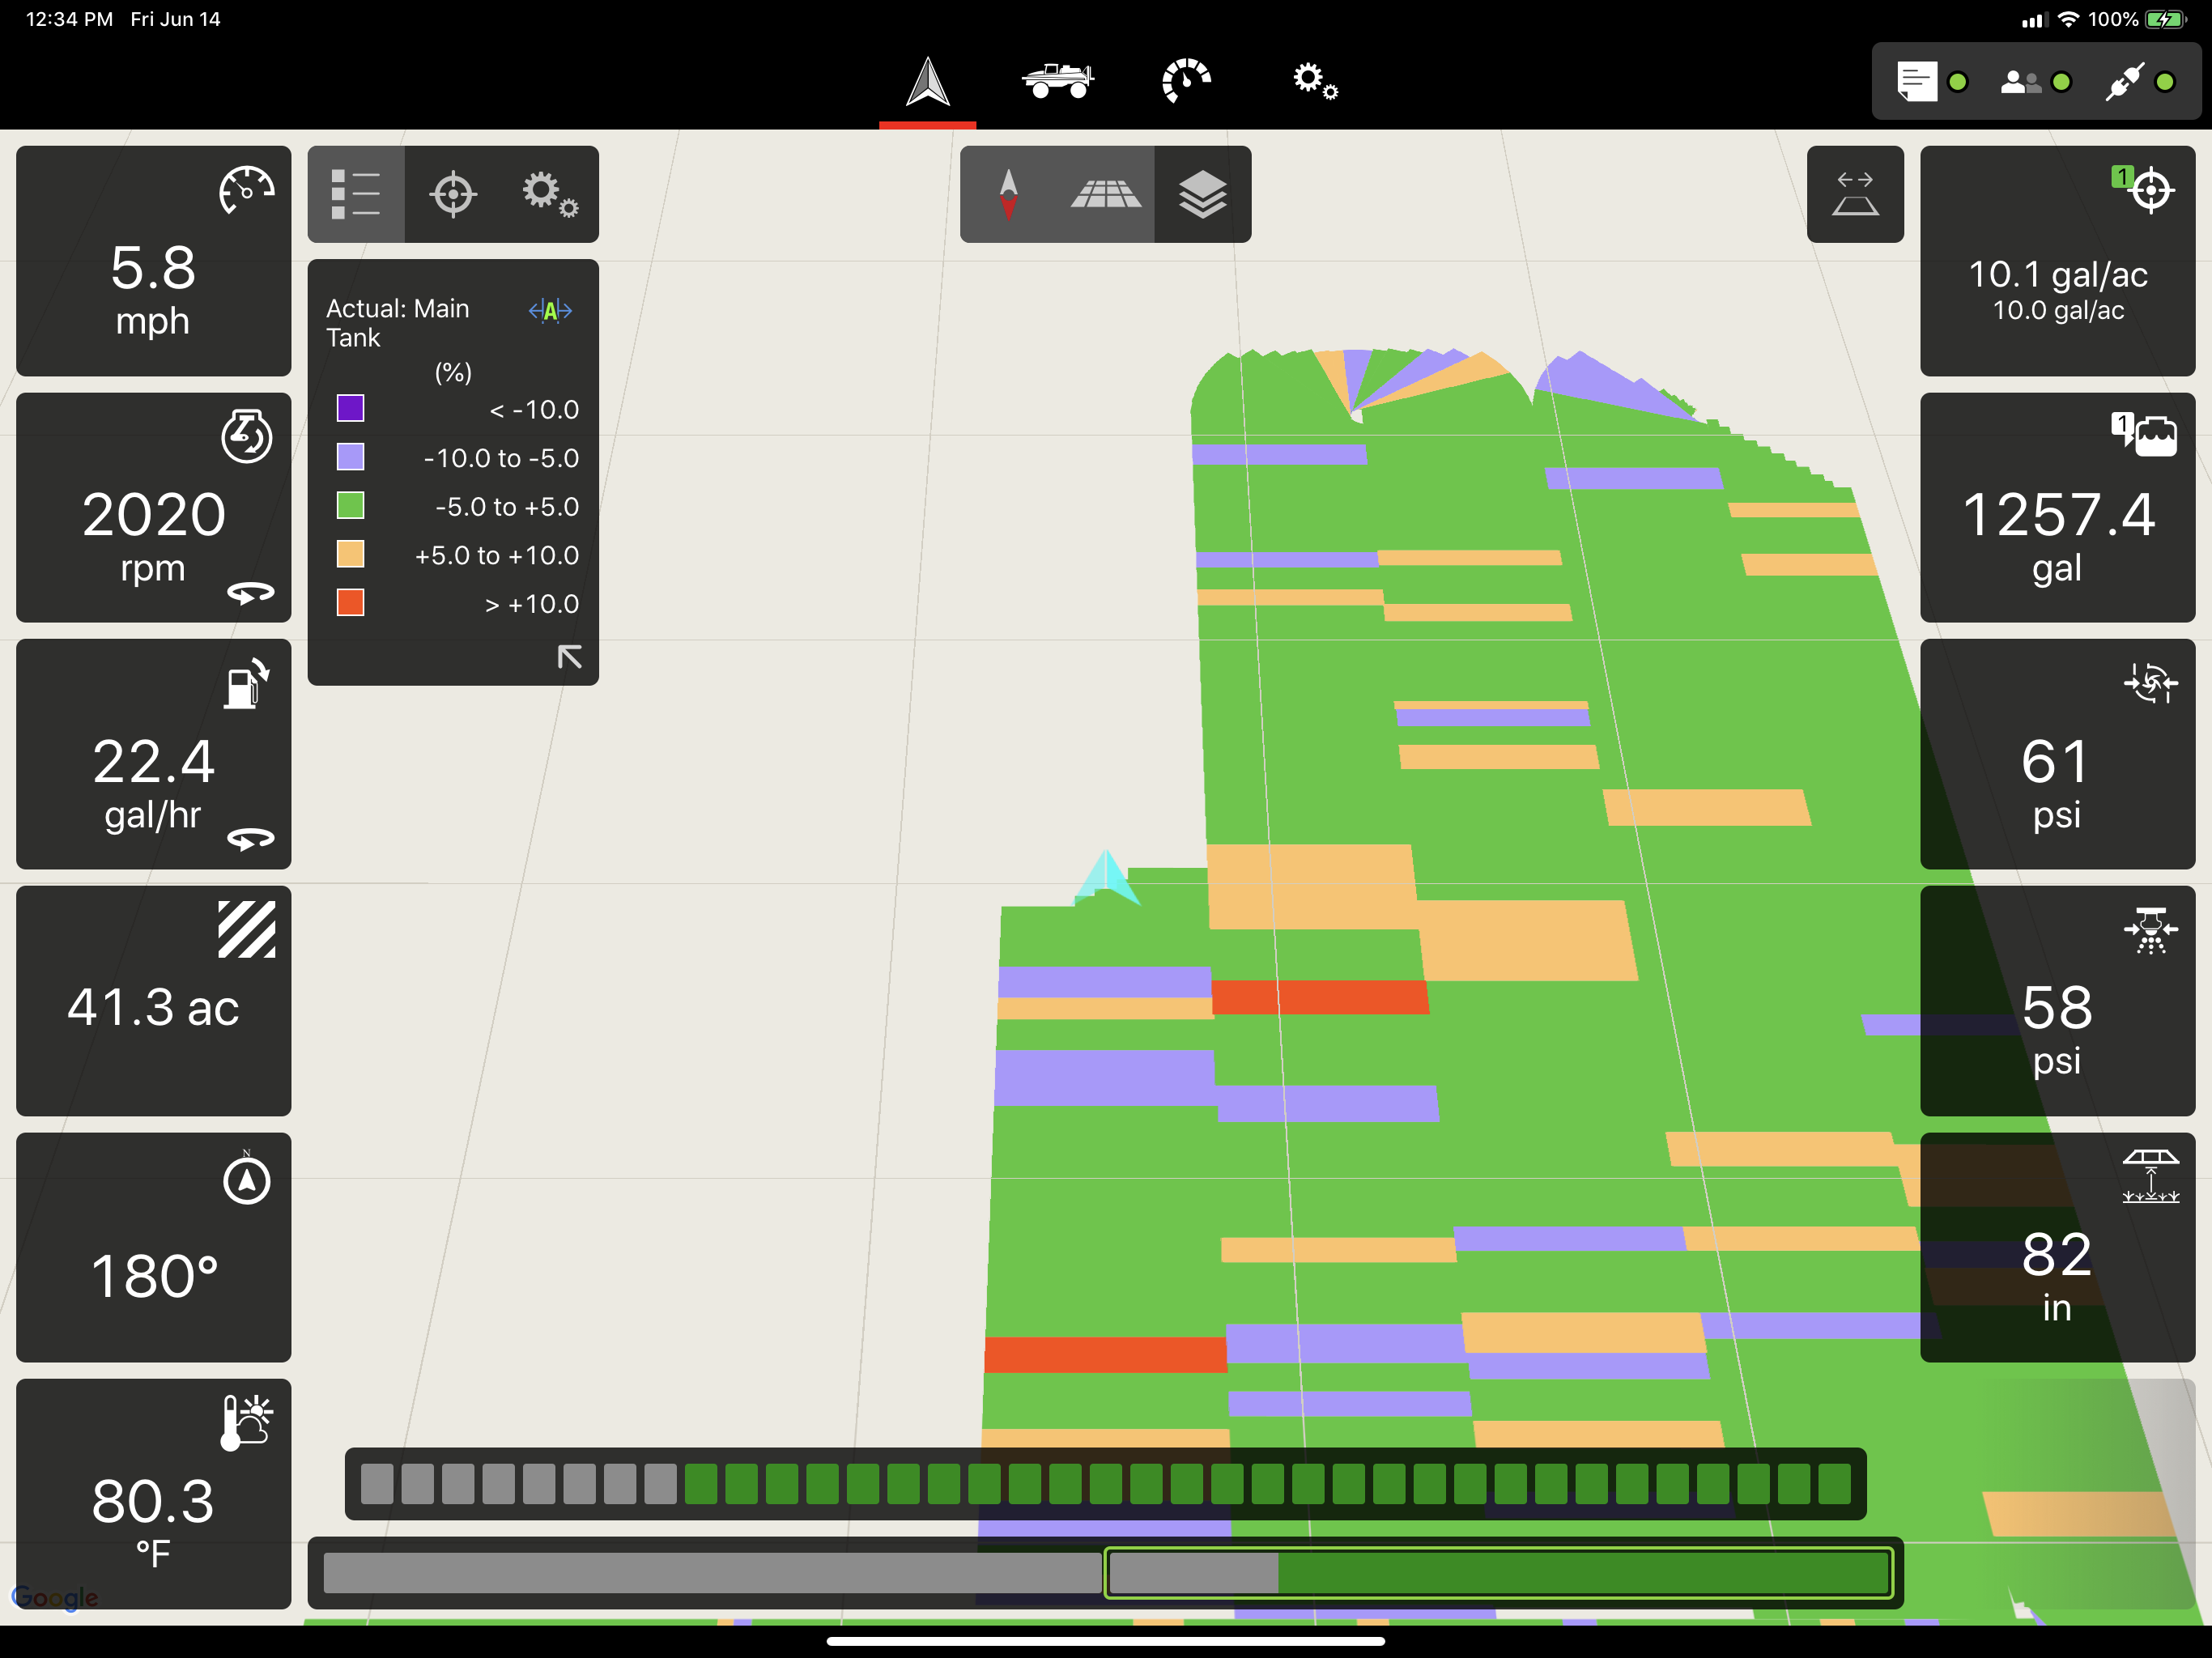Check the battery indicator in status bar
2212x1658 pixels.
2166,19
